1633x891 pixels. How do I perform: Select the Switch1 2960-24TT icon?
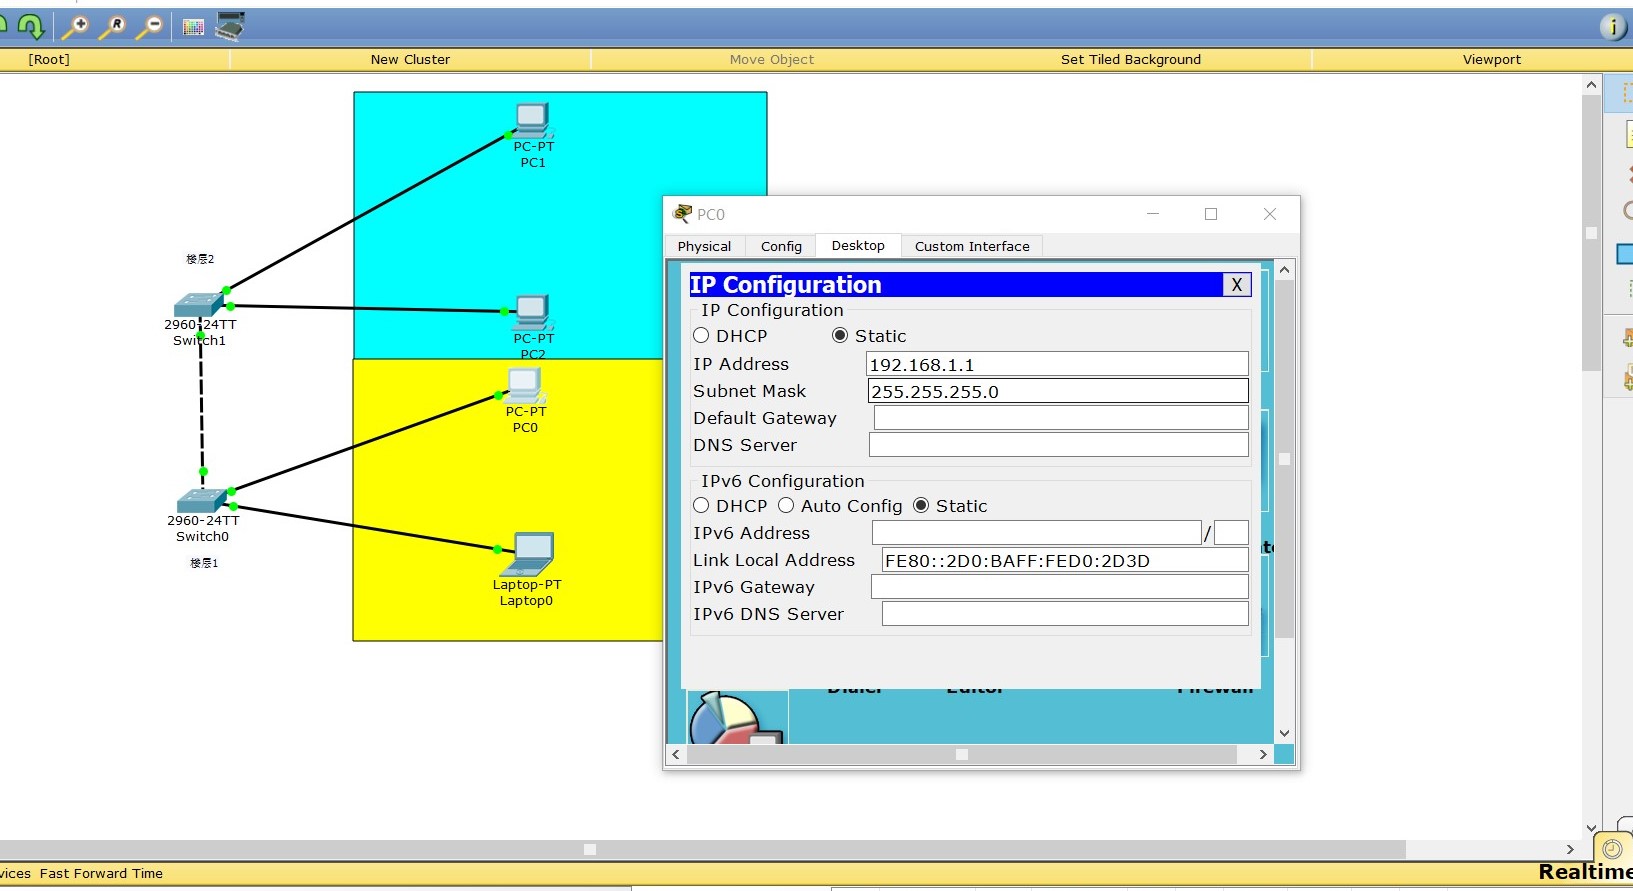[x=198, y=304]
